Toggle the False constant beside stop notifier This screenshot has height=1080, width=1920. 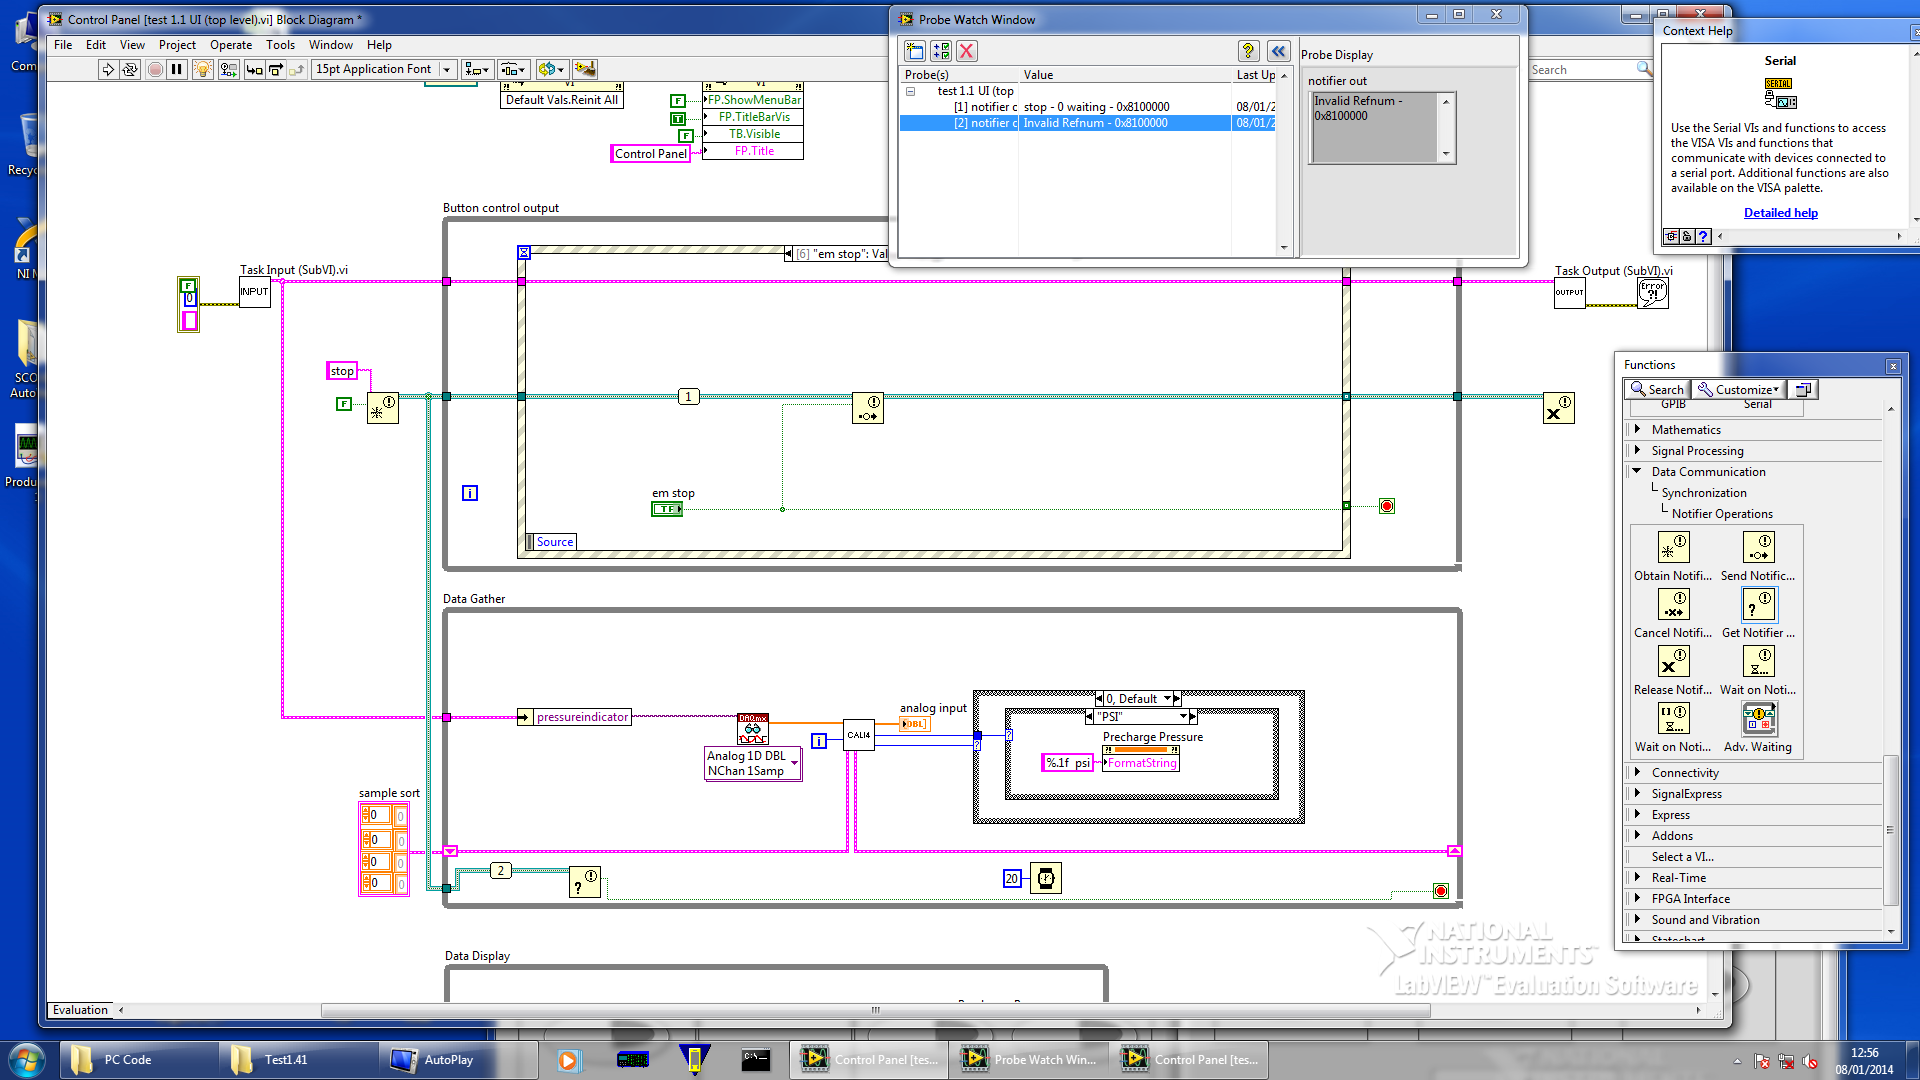[x=344, y=404]
